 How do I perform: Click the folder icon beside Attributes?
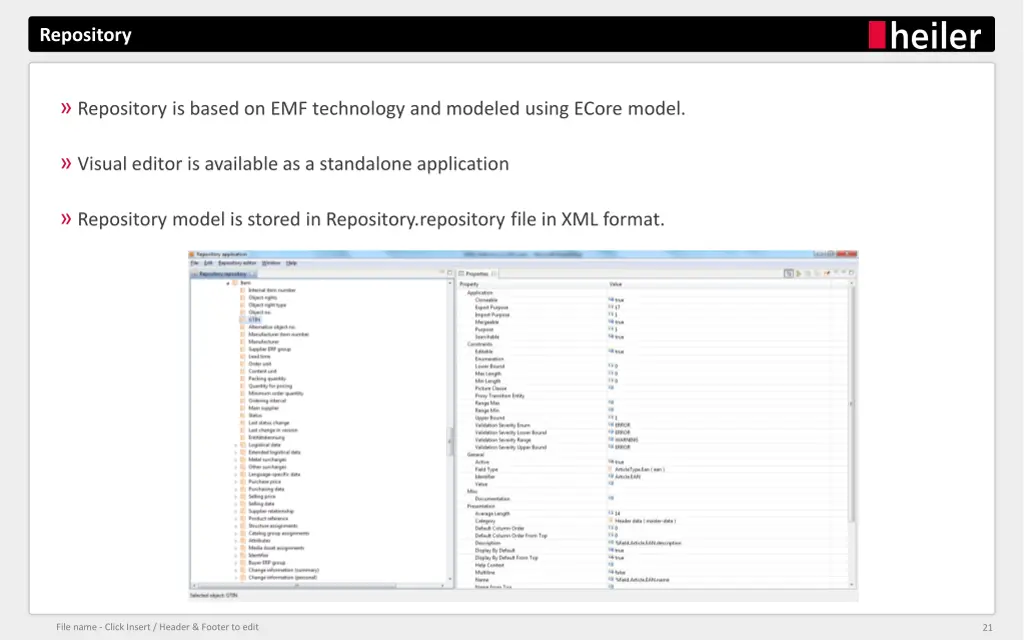coord(243,541)
